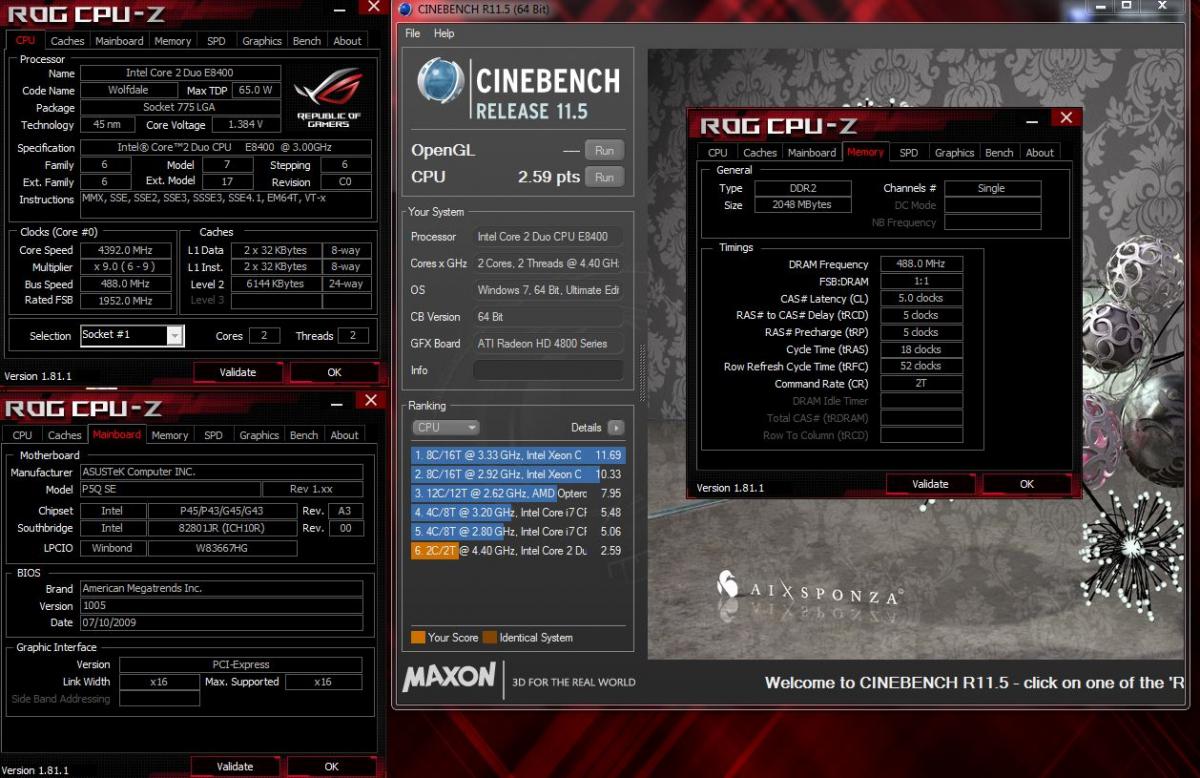Click the Southbridge value 82801JR (ICH10R)
Image resolution: width=1200 pixels, height=778 pixels.
point(223,528)
